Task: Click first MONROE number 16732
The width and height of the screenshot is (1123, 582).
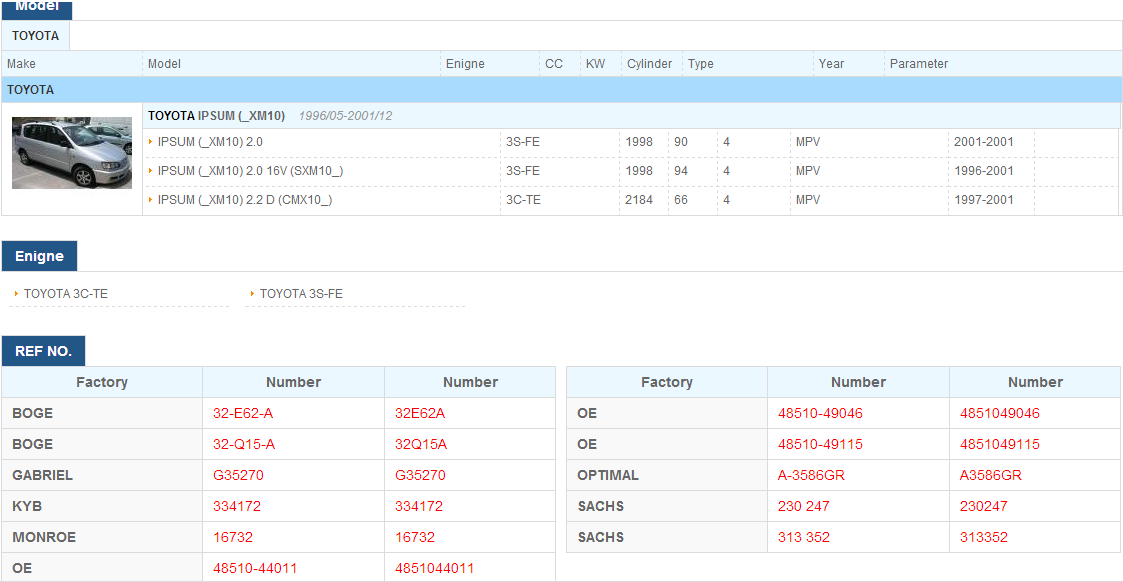Action: pyautogui.click(x=233, y=537)
